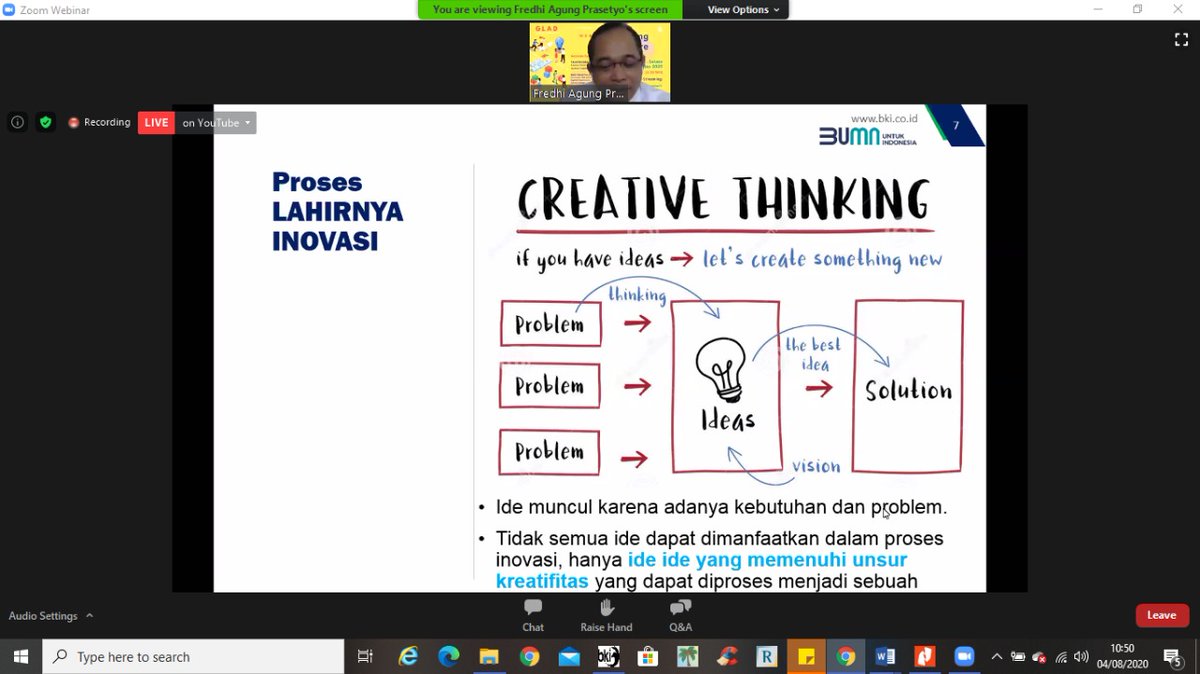This screenshot has width=1200, height=674.
Task: Open Microsoft Word from the taskbar
Action: pyautogui.click(x=885, y=656)
